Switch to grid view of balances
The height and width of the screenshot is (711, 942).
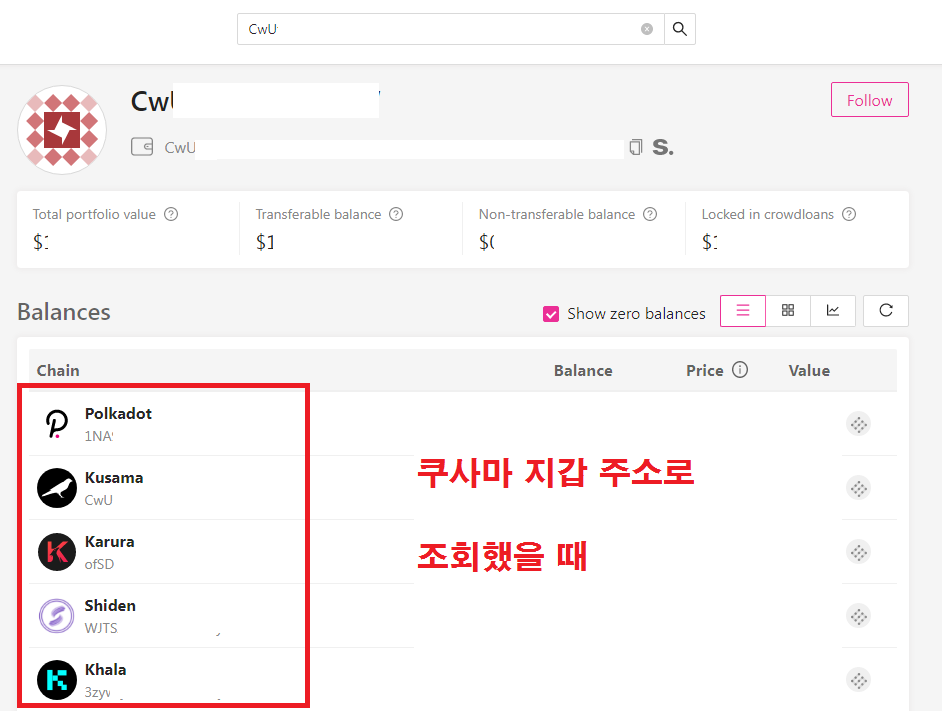pyautogui.click(x=788, y=311)
